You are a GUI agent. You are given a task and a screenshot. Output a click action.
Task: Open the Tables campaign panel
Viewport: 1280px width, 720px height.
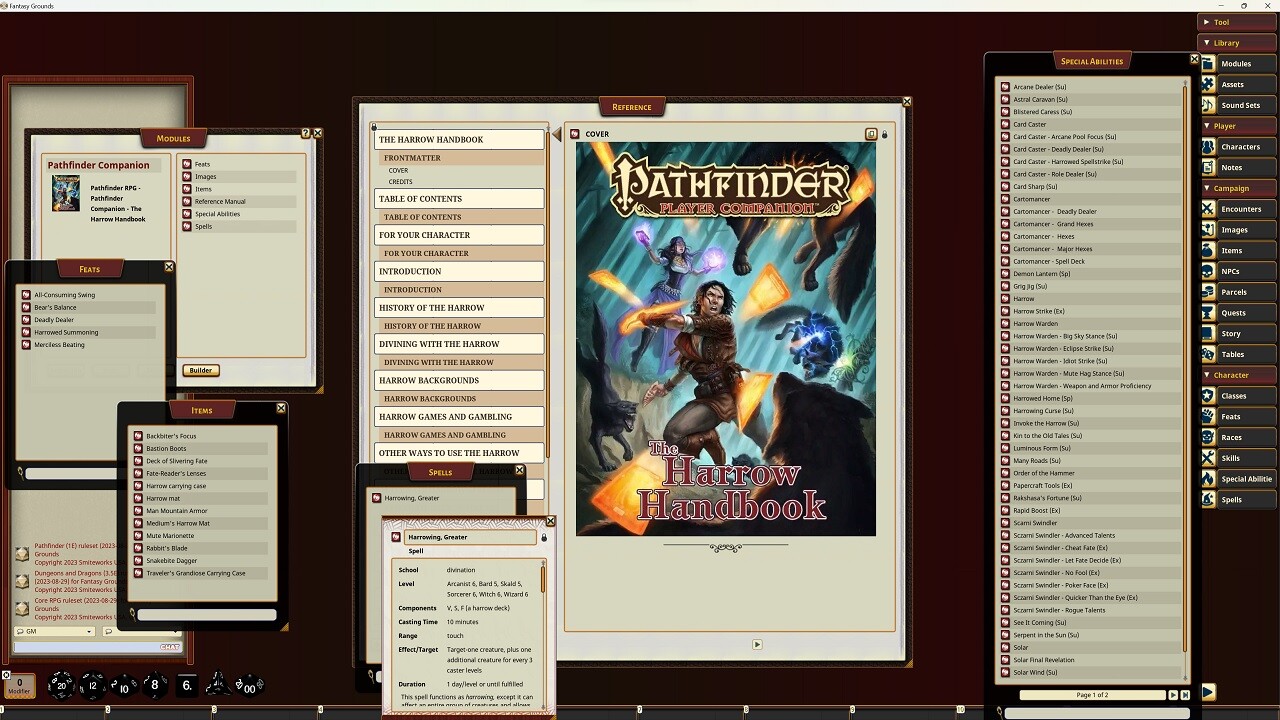click(1237, 354)
